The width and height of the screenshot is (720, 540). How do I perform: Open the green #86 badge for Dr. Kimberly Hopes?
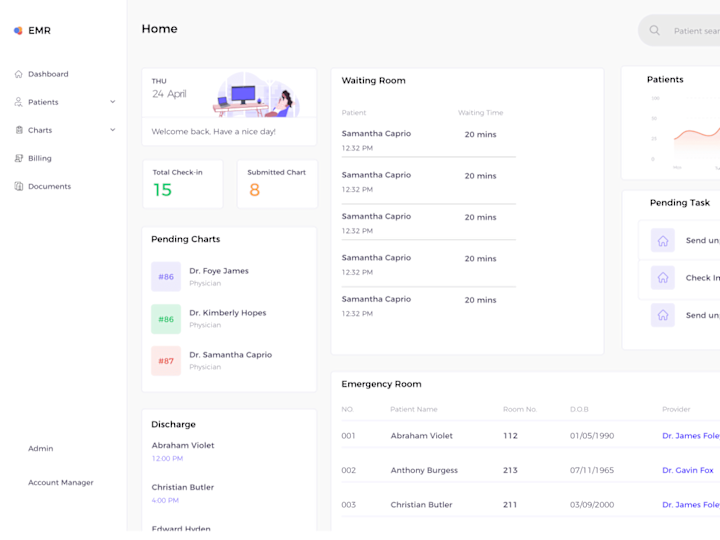tap(166, 319)
